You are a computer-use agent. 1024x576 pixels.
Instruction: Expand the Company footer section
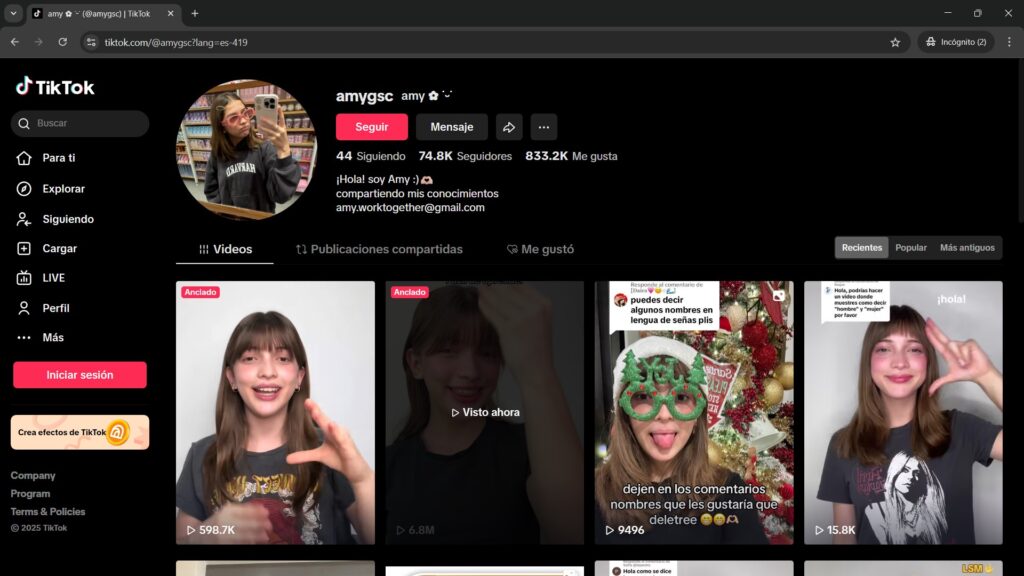click(x=33, y=476)
